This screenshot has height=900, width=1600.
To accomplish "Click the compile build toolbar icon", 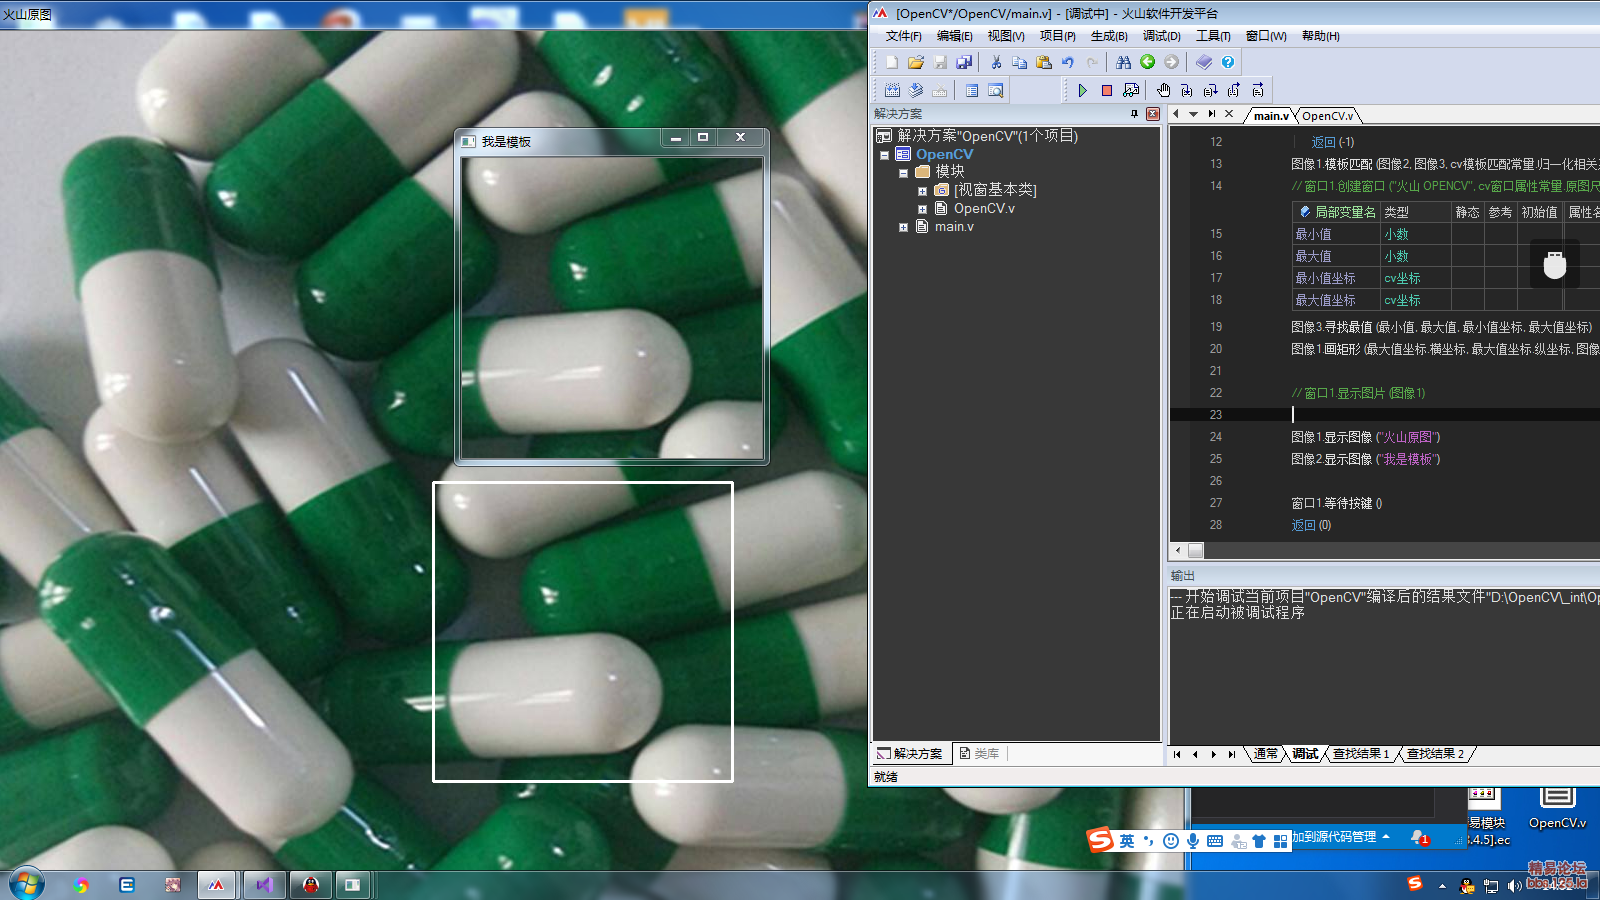I will click(x=892, y=90).
